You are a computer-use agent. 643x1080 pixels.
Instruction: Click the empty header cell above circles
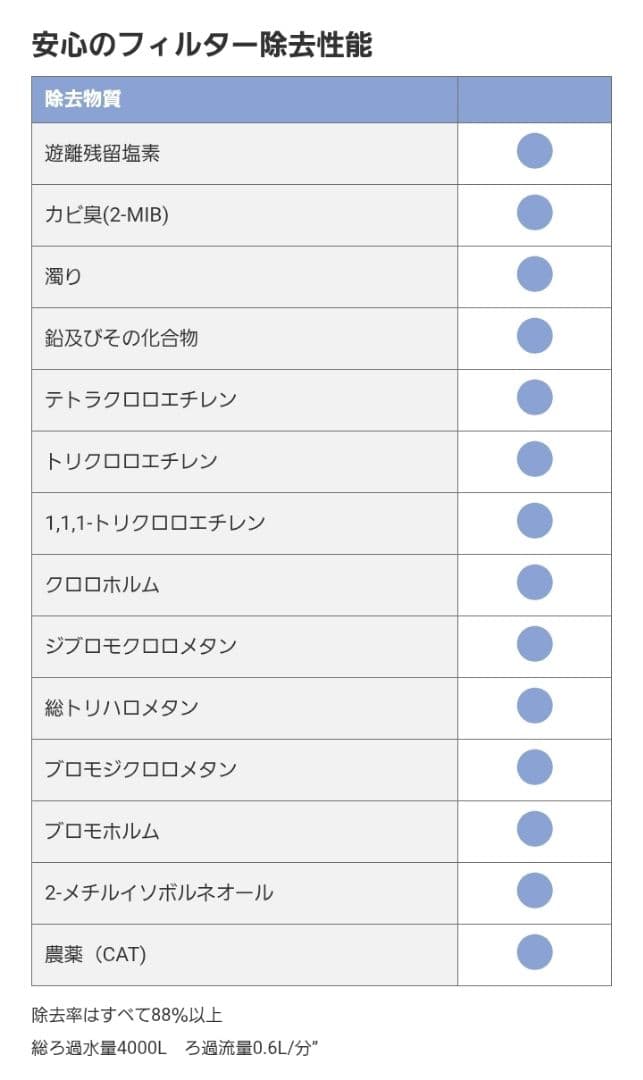click(534, 99)
